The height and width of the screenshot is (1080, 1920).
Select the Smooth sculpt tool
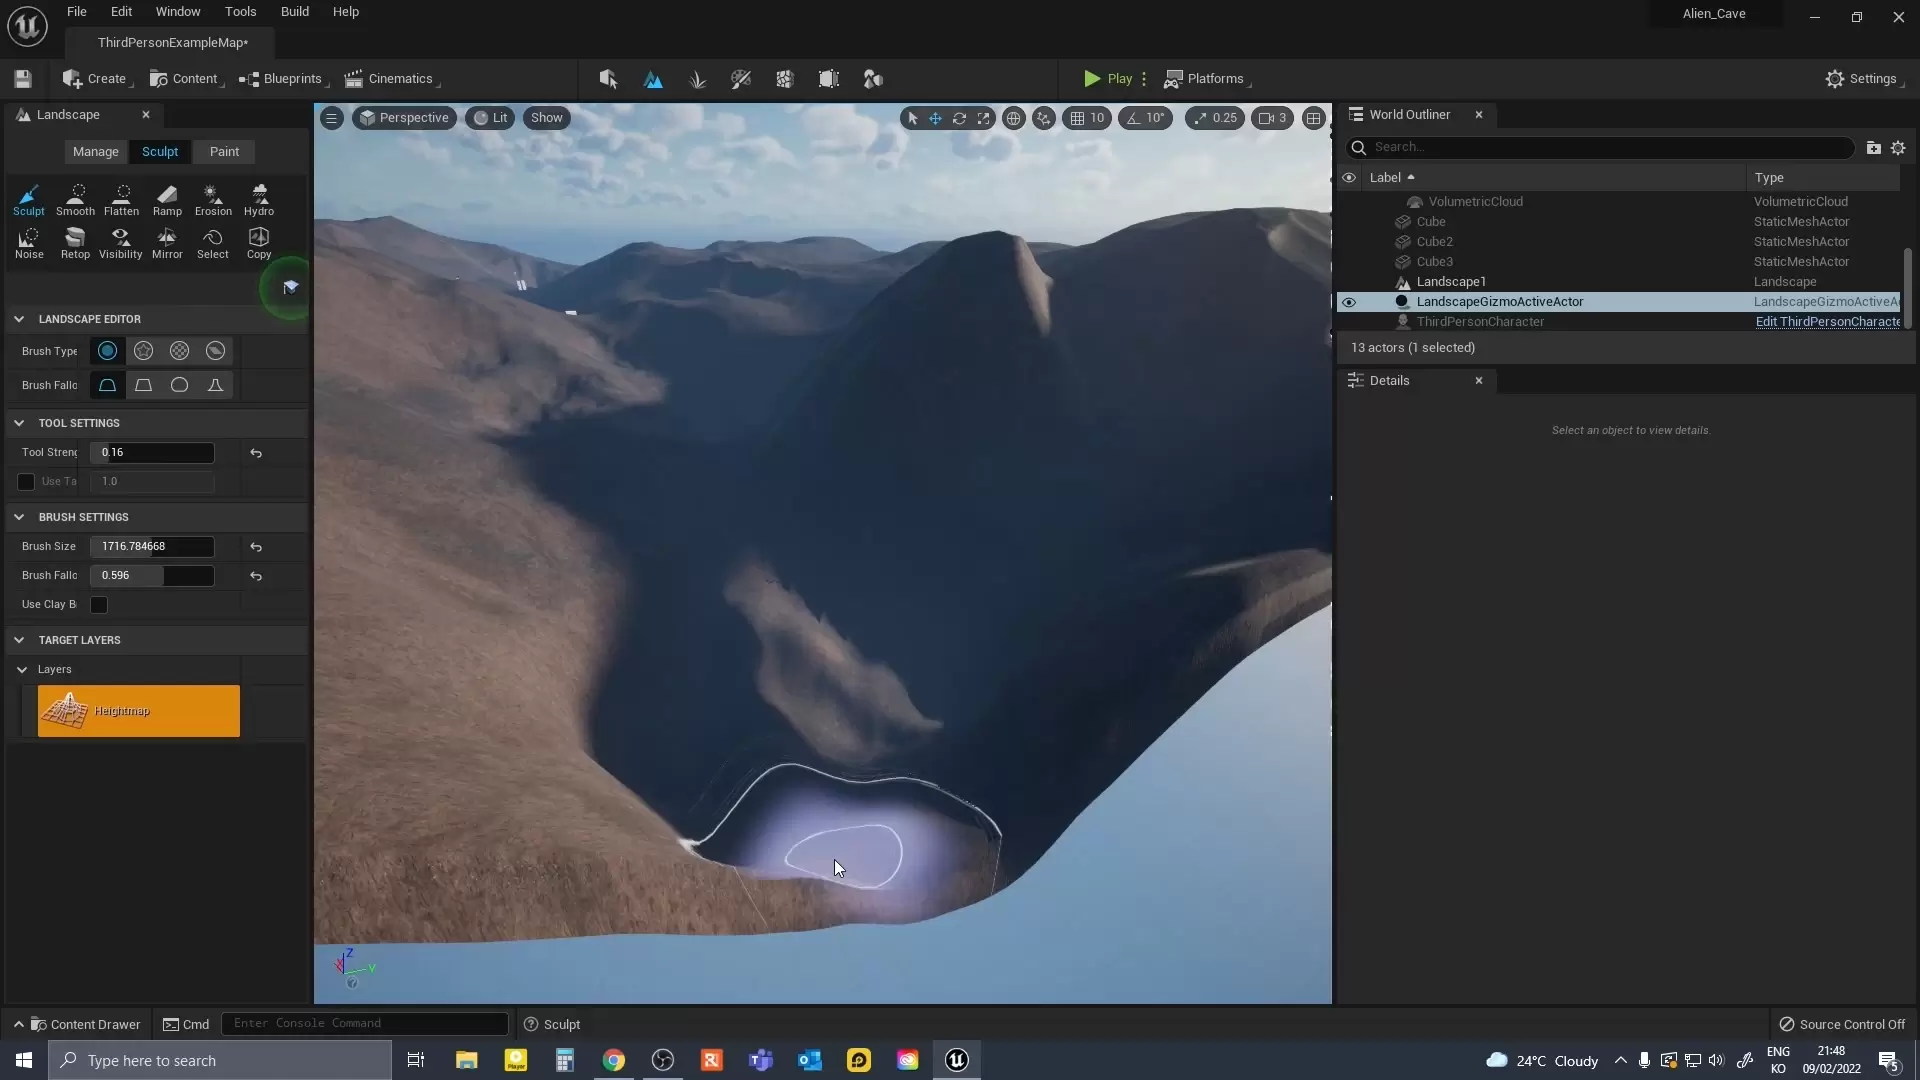pos(75,199)
